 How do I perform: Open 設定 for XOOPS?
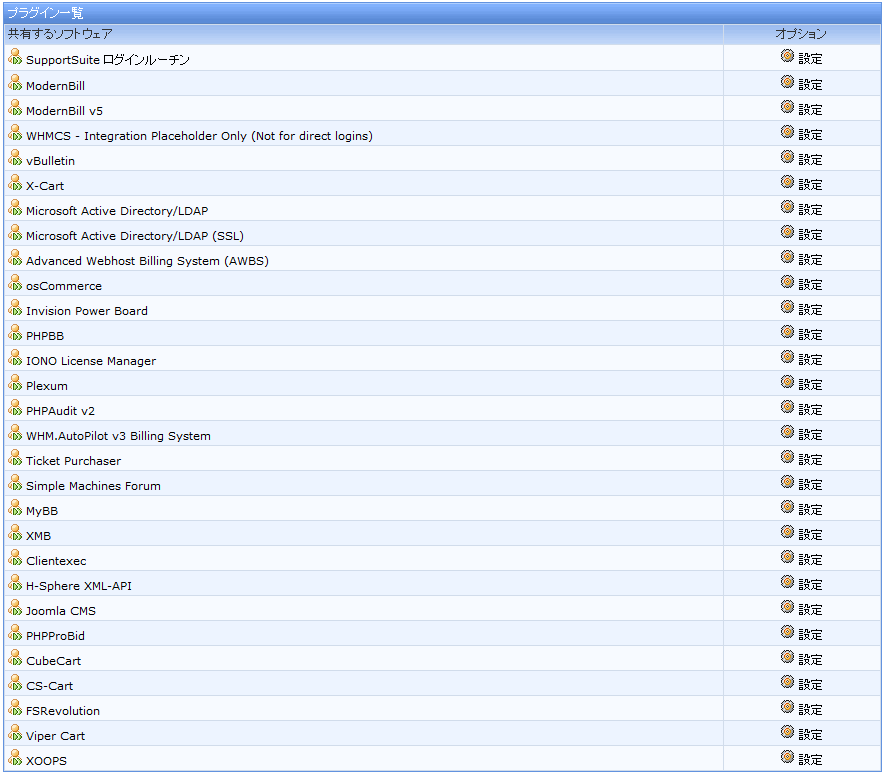810,759
